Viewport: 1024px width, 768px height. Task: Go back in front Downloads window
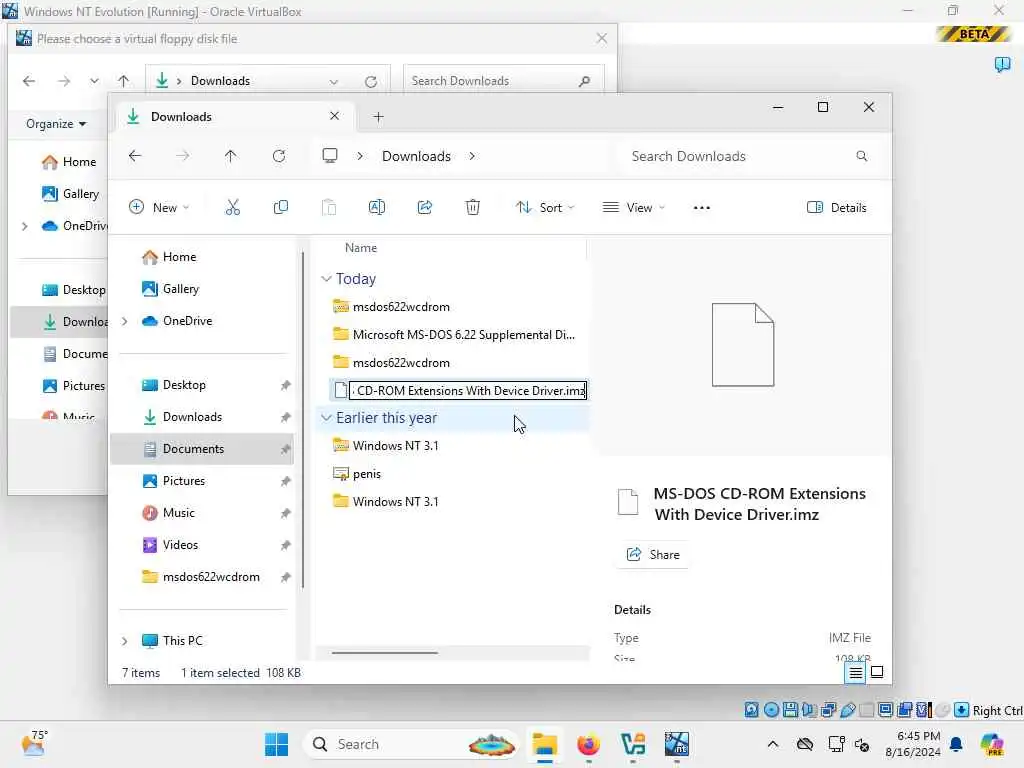pyautogui.click(x=135, y=156)
